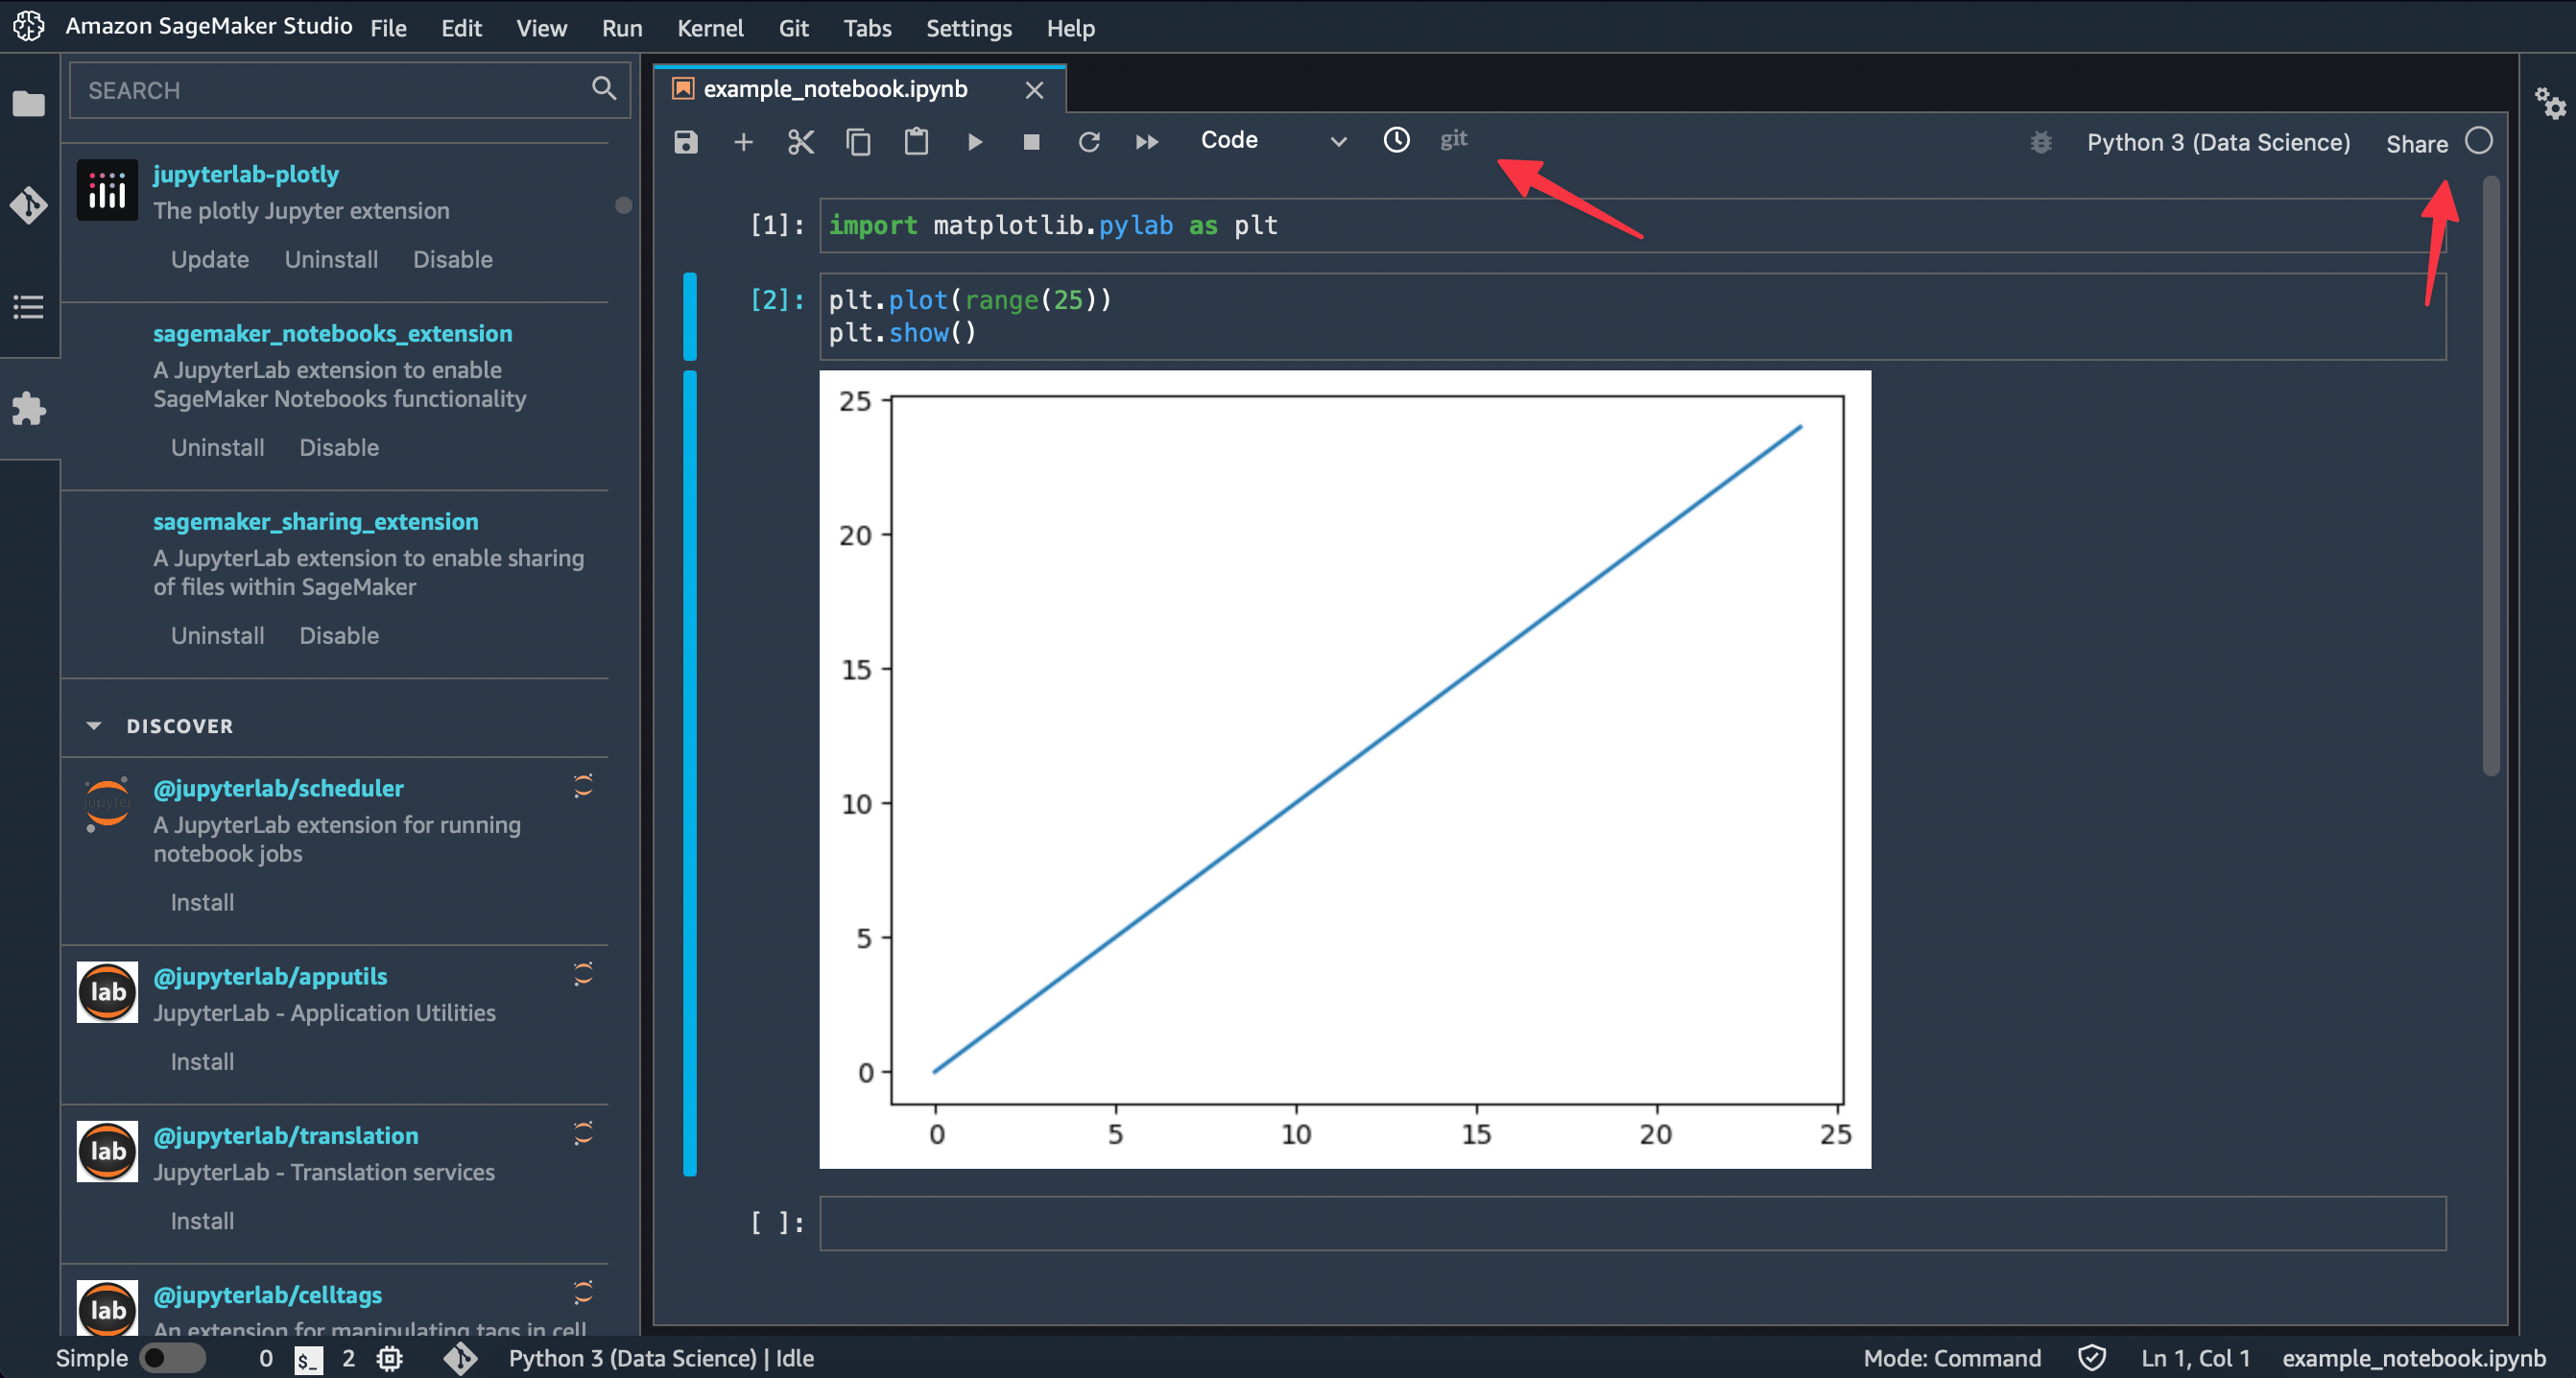Image resolution: width=2576 pixels, height=1378 pixels.
Task: Open the Run menu
Action: (621, 28)
